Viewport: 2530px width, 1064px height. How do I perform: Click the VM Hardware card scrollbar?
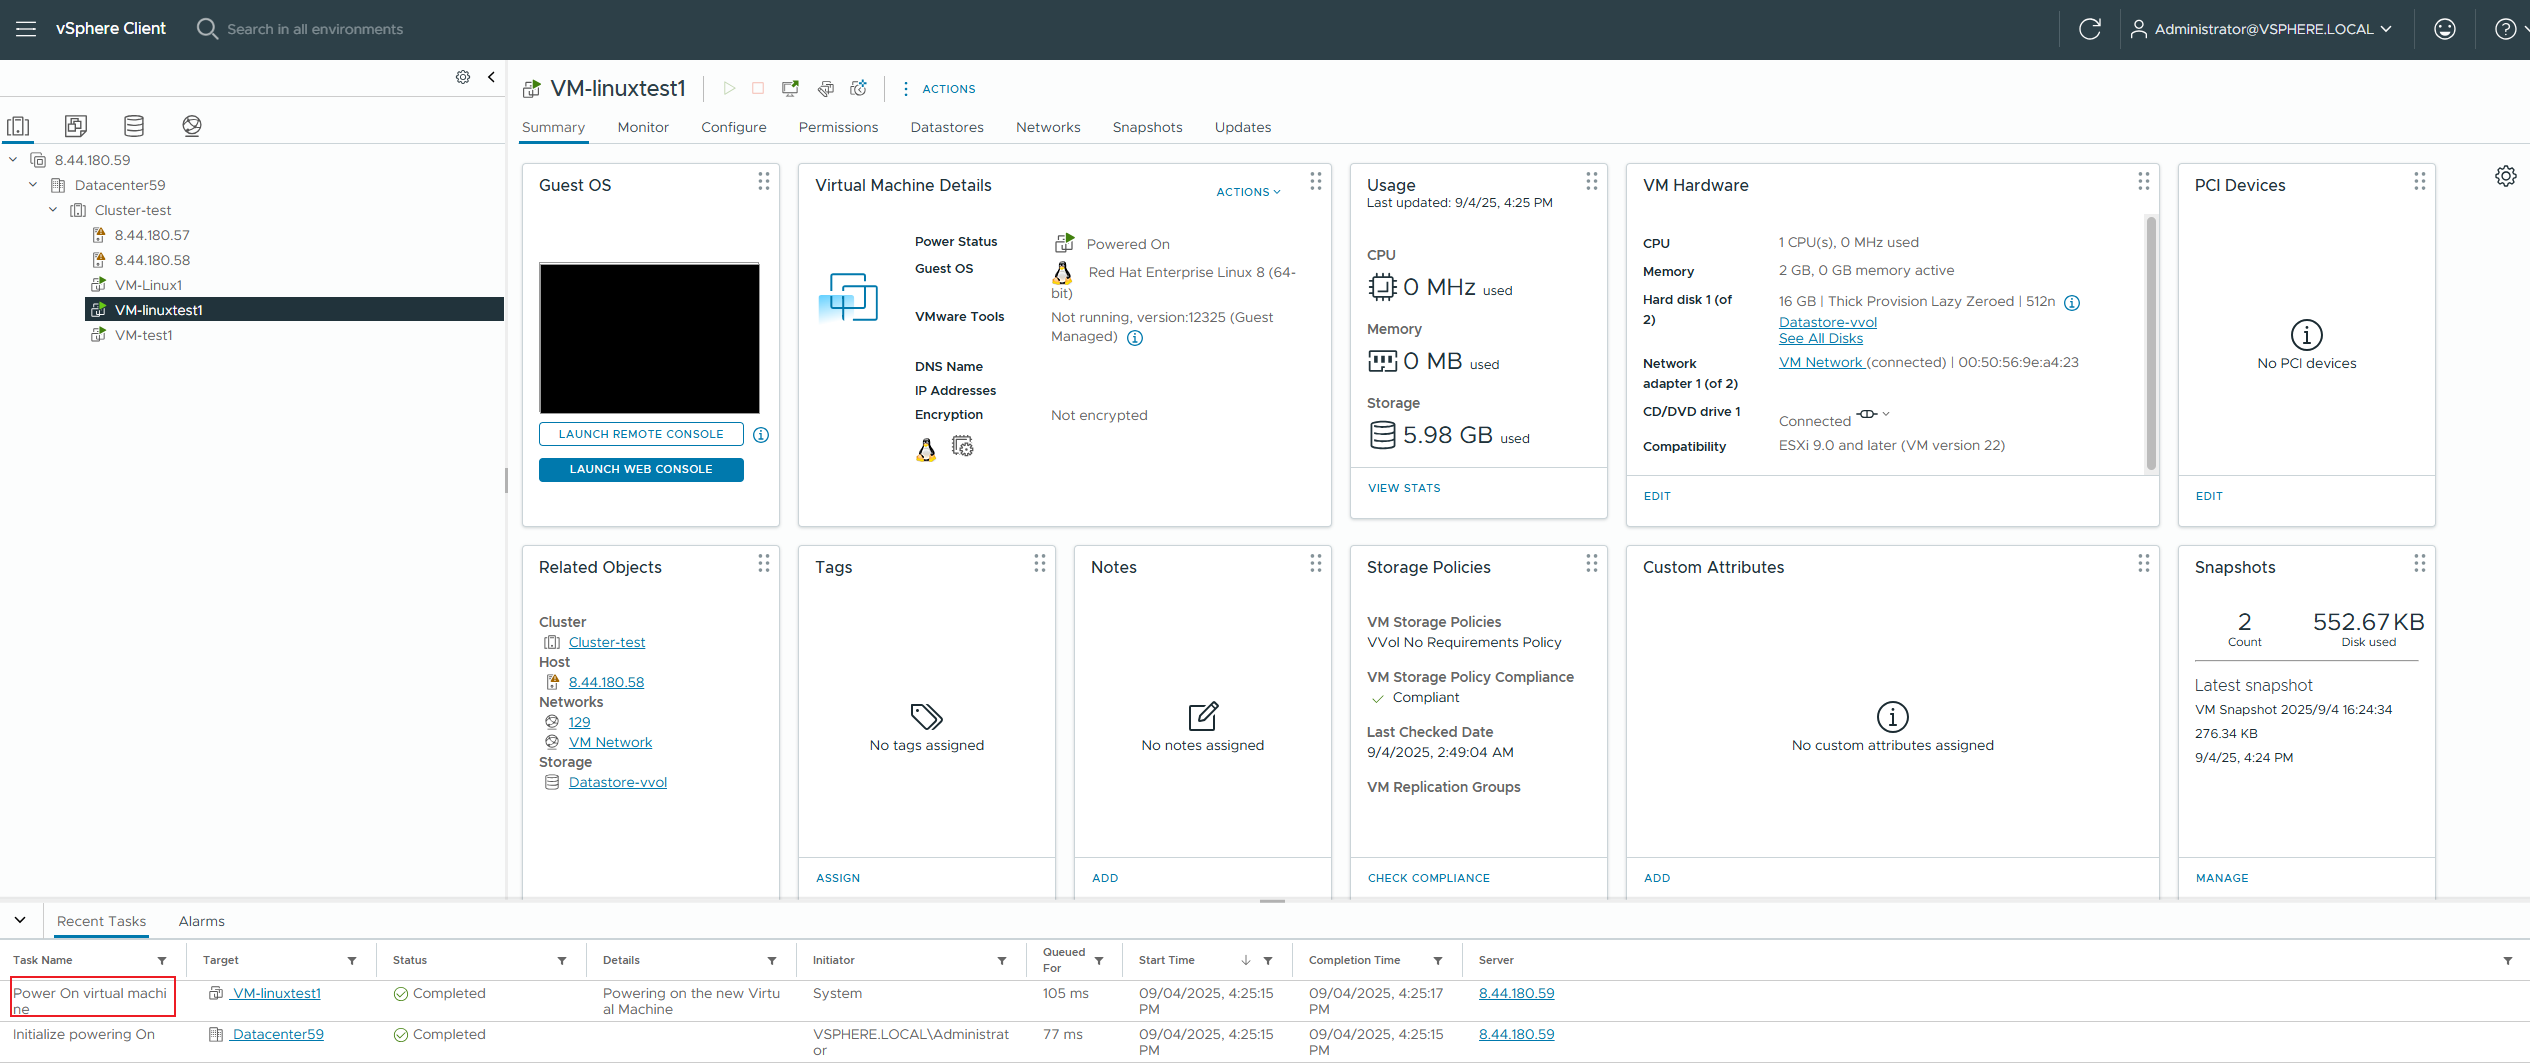pos(2151,343)
